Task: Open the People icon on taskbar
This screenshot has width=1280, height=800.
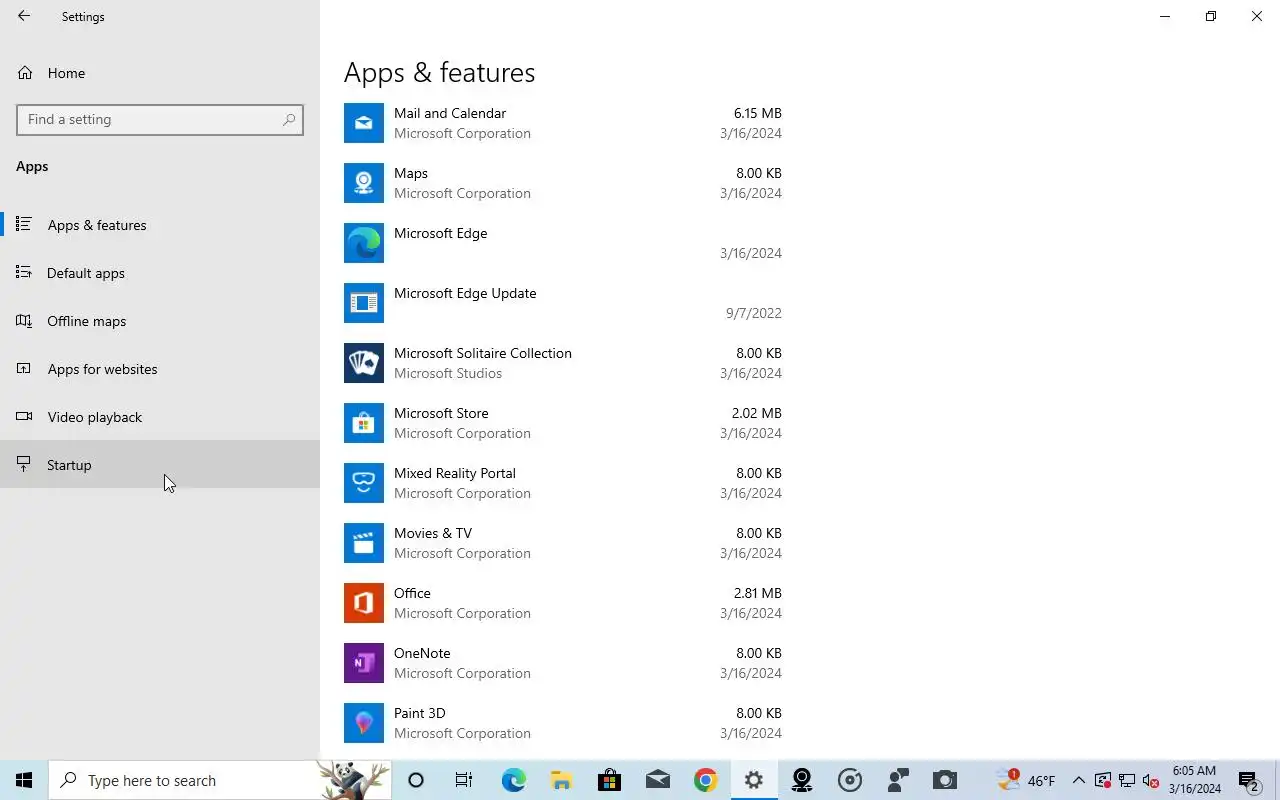Action: [898, 780]
